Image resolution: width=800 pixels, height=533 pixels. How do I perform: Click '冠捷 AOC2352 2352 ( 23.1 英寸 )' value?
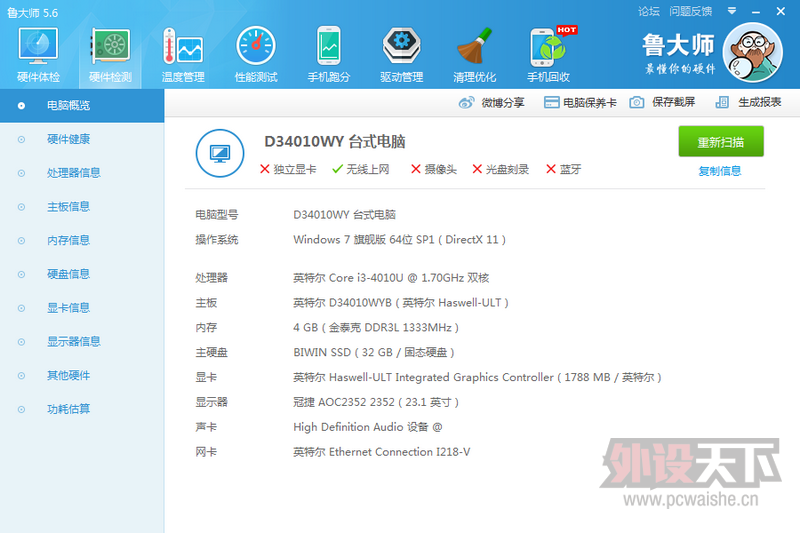point(376,402)
